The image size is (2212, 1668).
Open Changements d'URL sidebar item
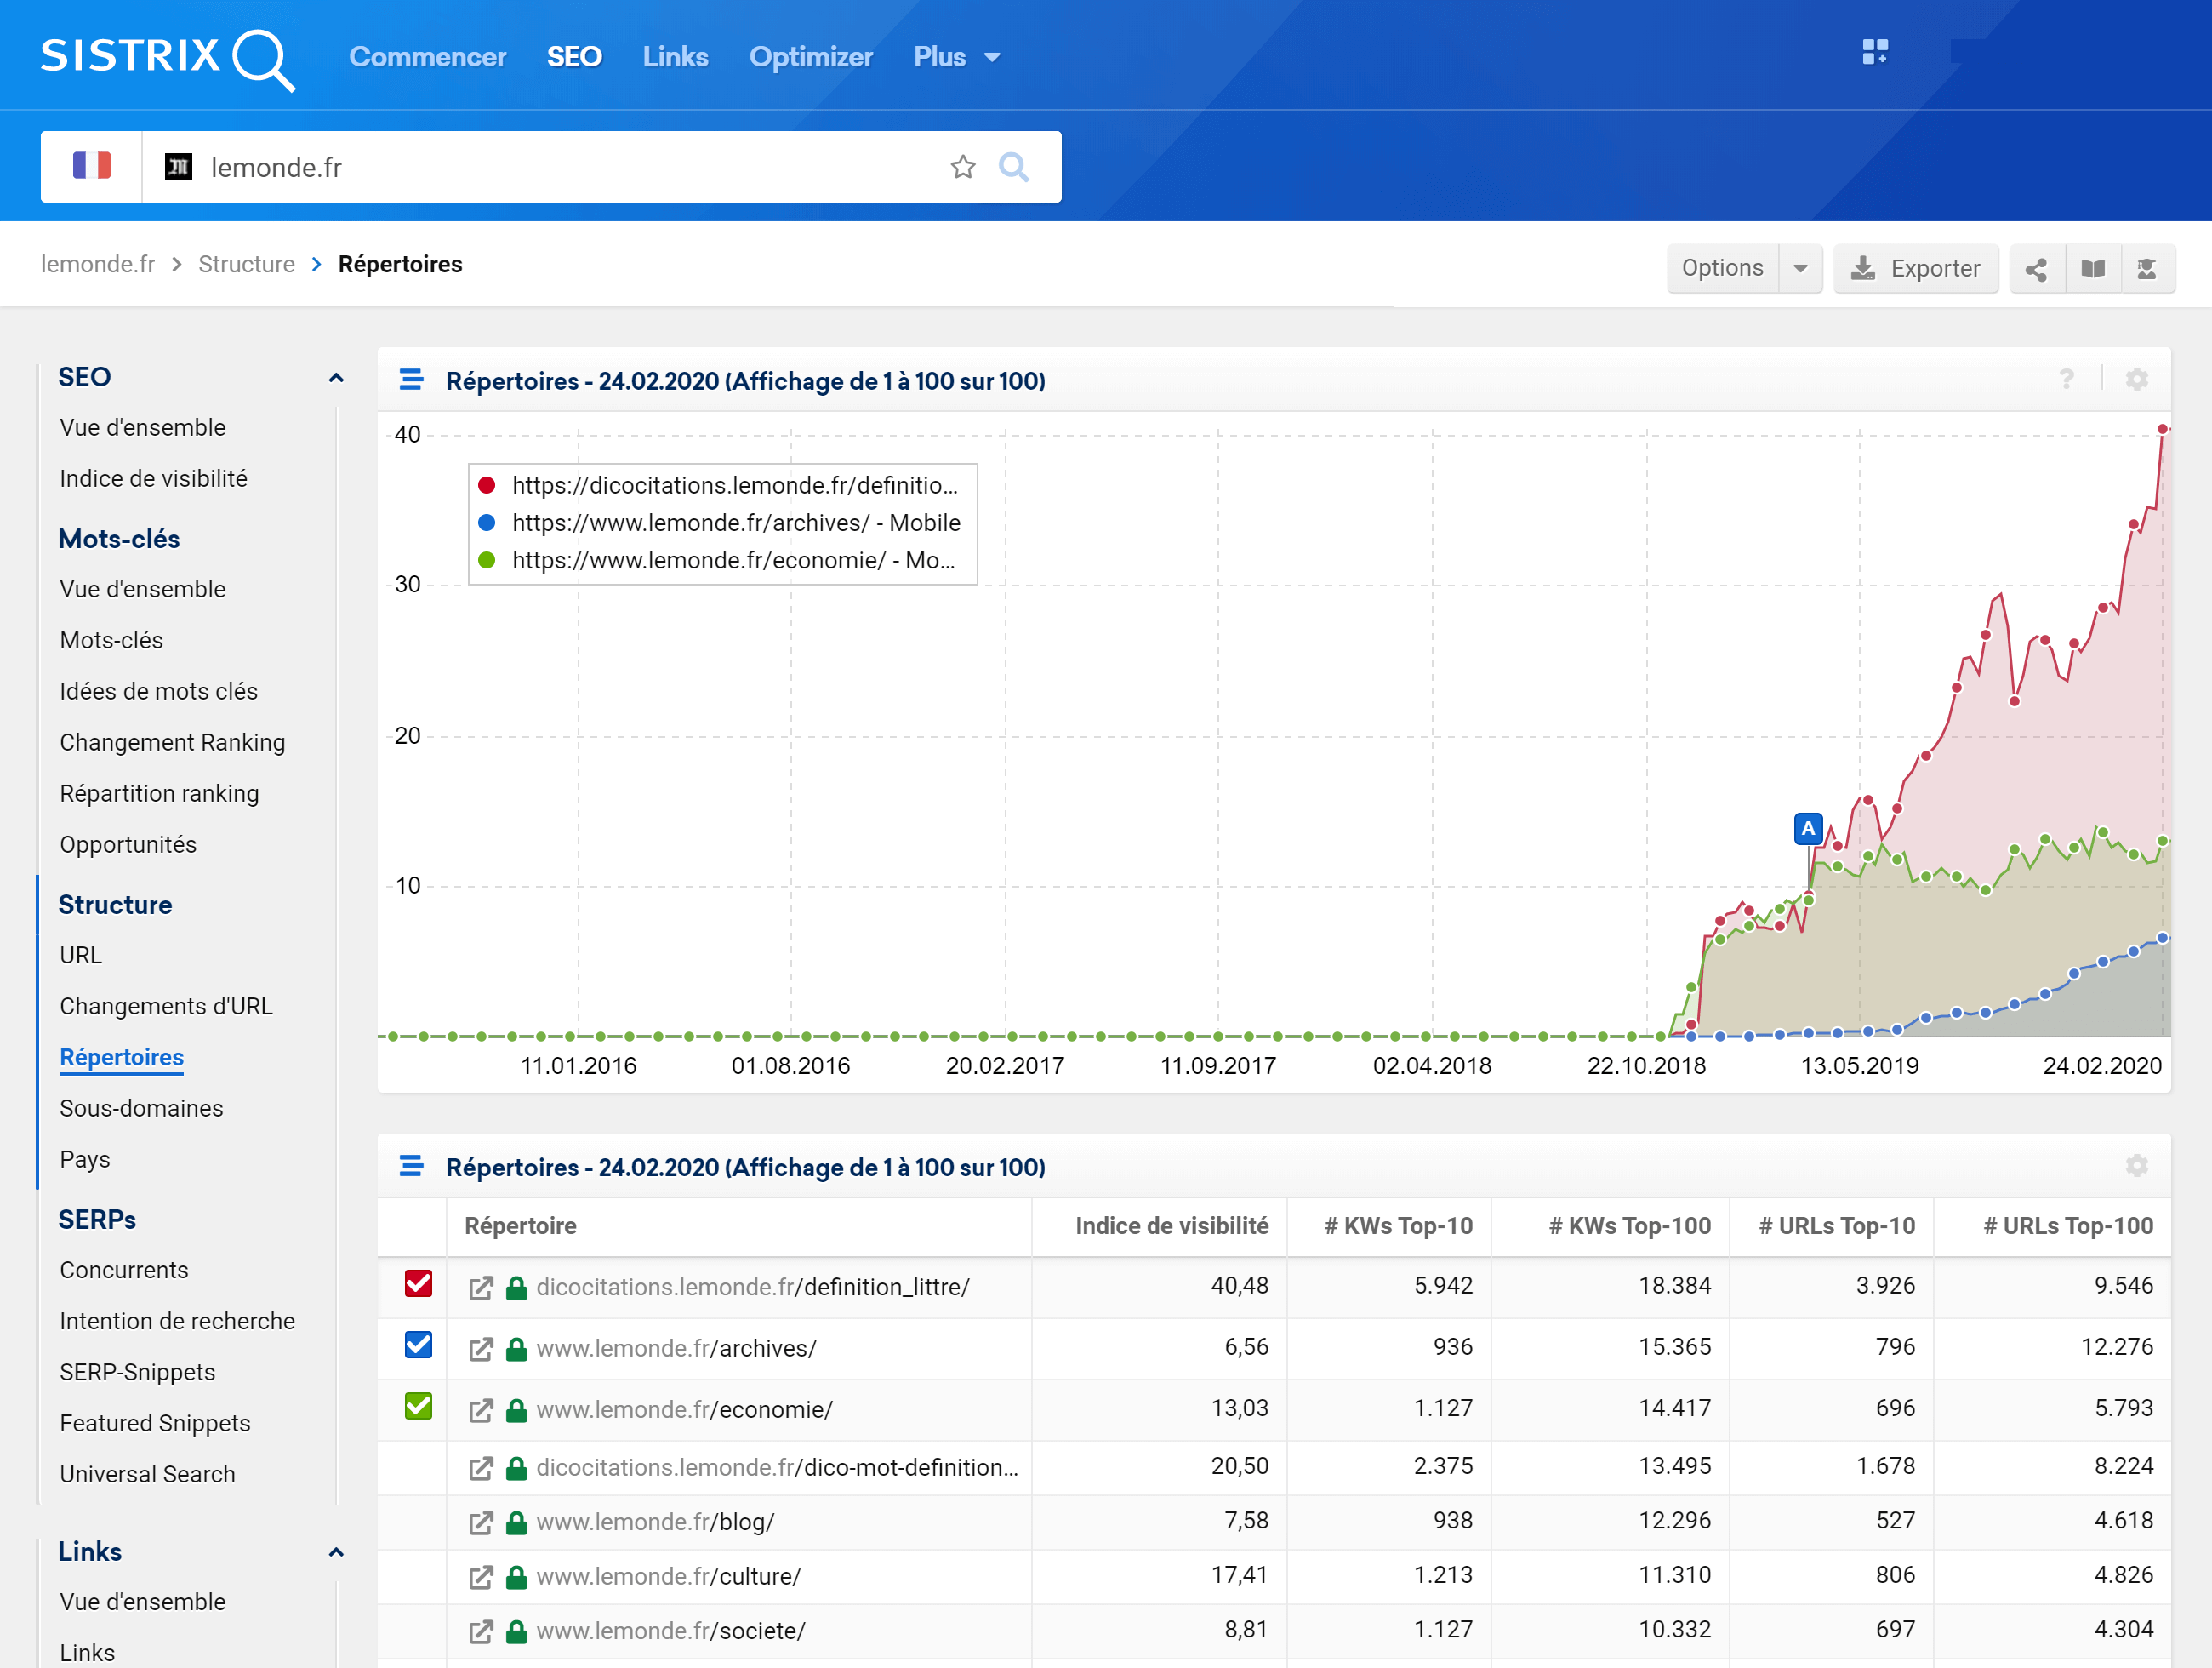tap(166, 1006)
